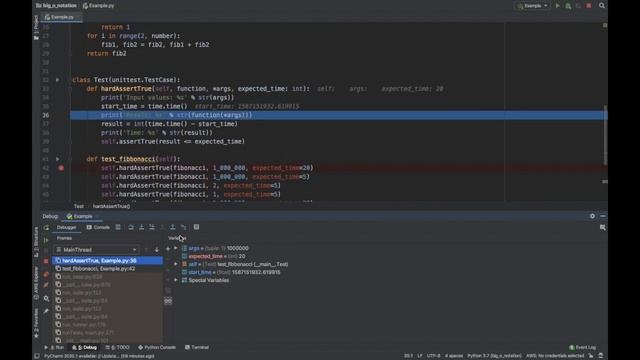Viewport: 640px width, 360px height.
Task: Click the Python 3.7 interpreter selector
Action: click(494, 356)
